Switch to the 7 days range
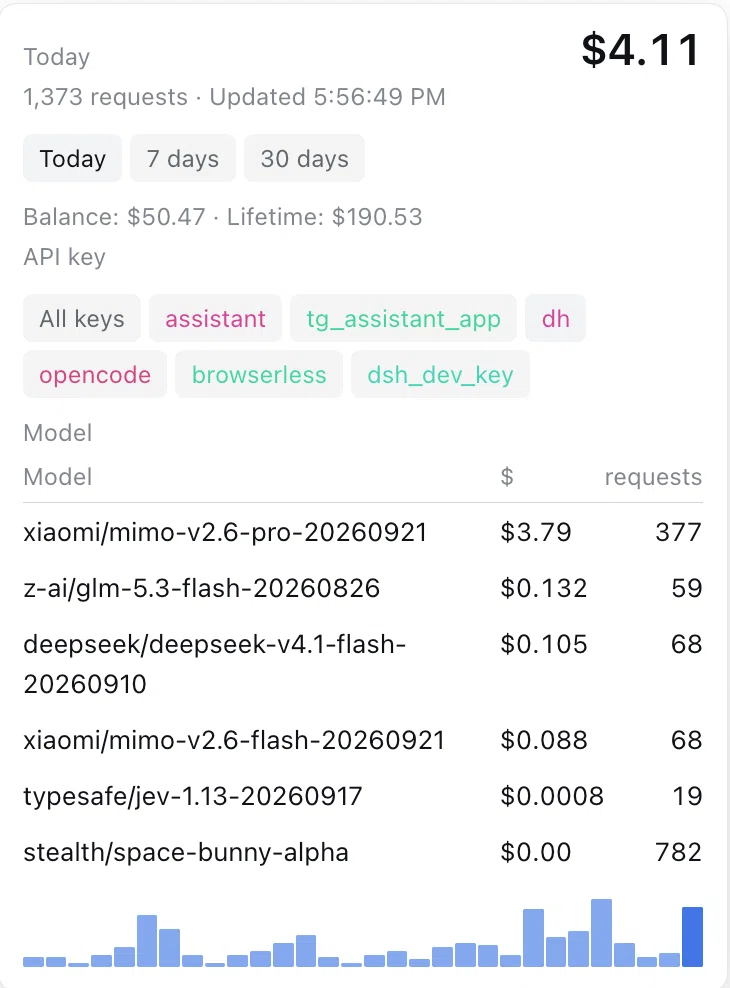 click(183, 158)
